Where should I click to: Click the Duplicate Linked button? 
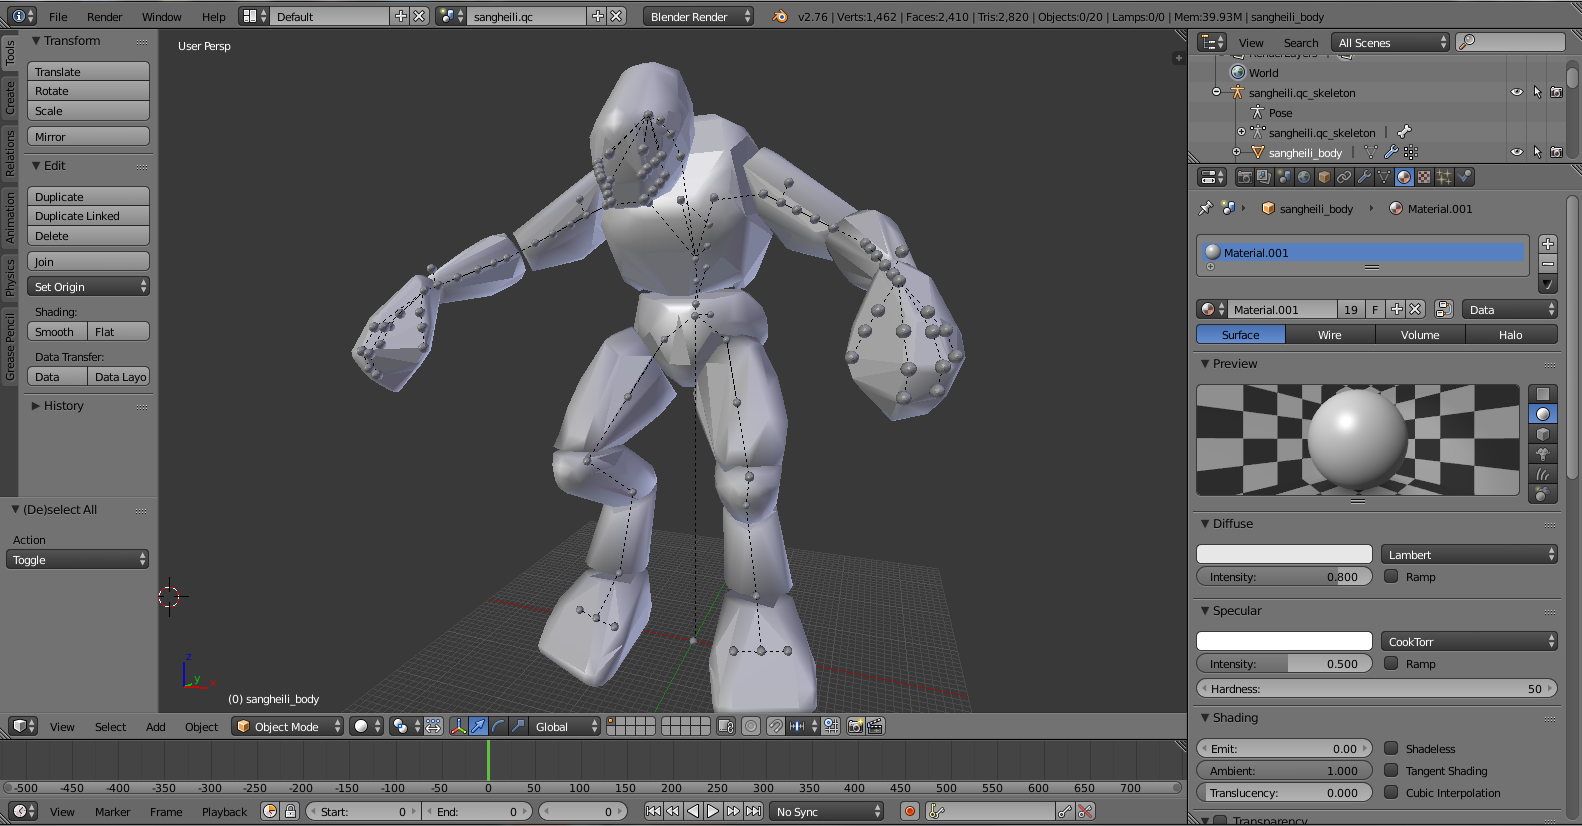88,216
